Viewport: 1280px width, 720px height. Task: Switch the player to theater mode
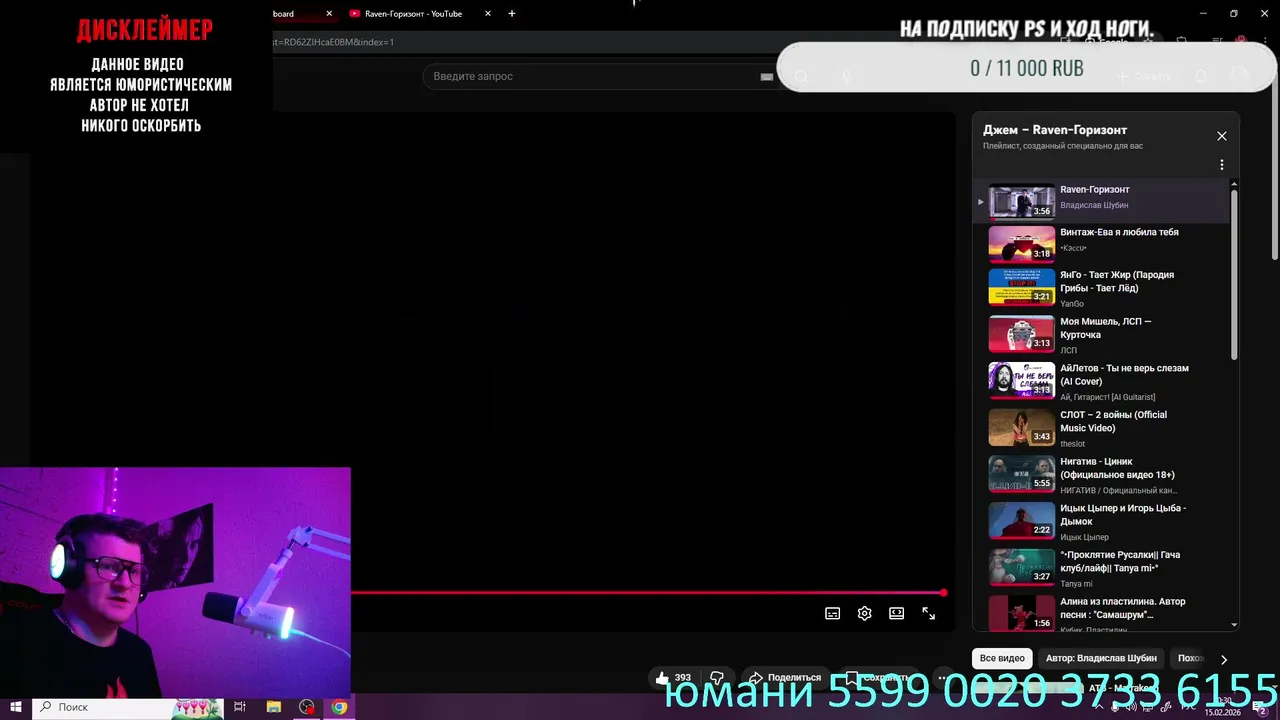tap(897, 614)
